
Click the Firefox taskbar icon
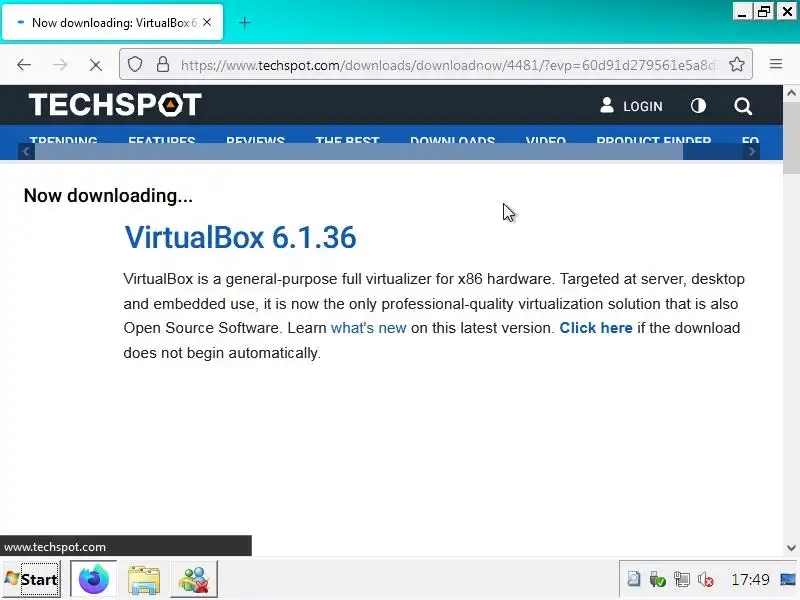click(x=93, y=579)
